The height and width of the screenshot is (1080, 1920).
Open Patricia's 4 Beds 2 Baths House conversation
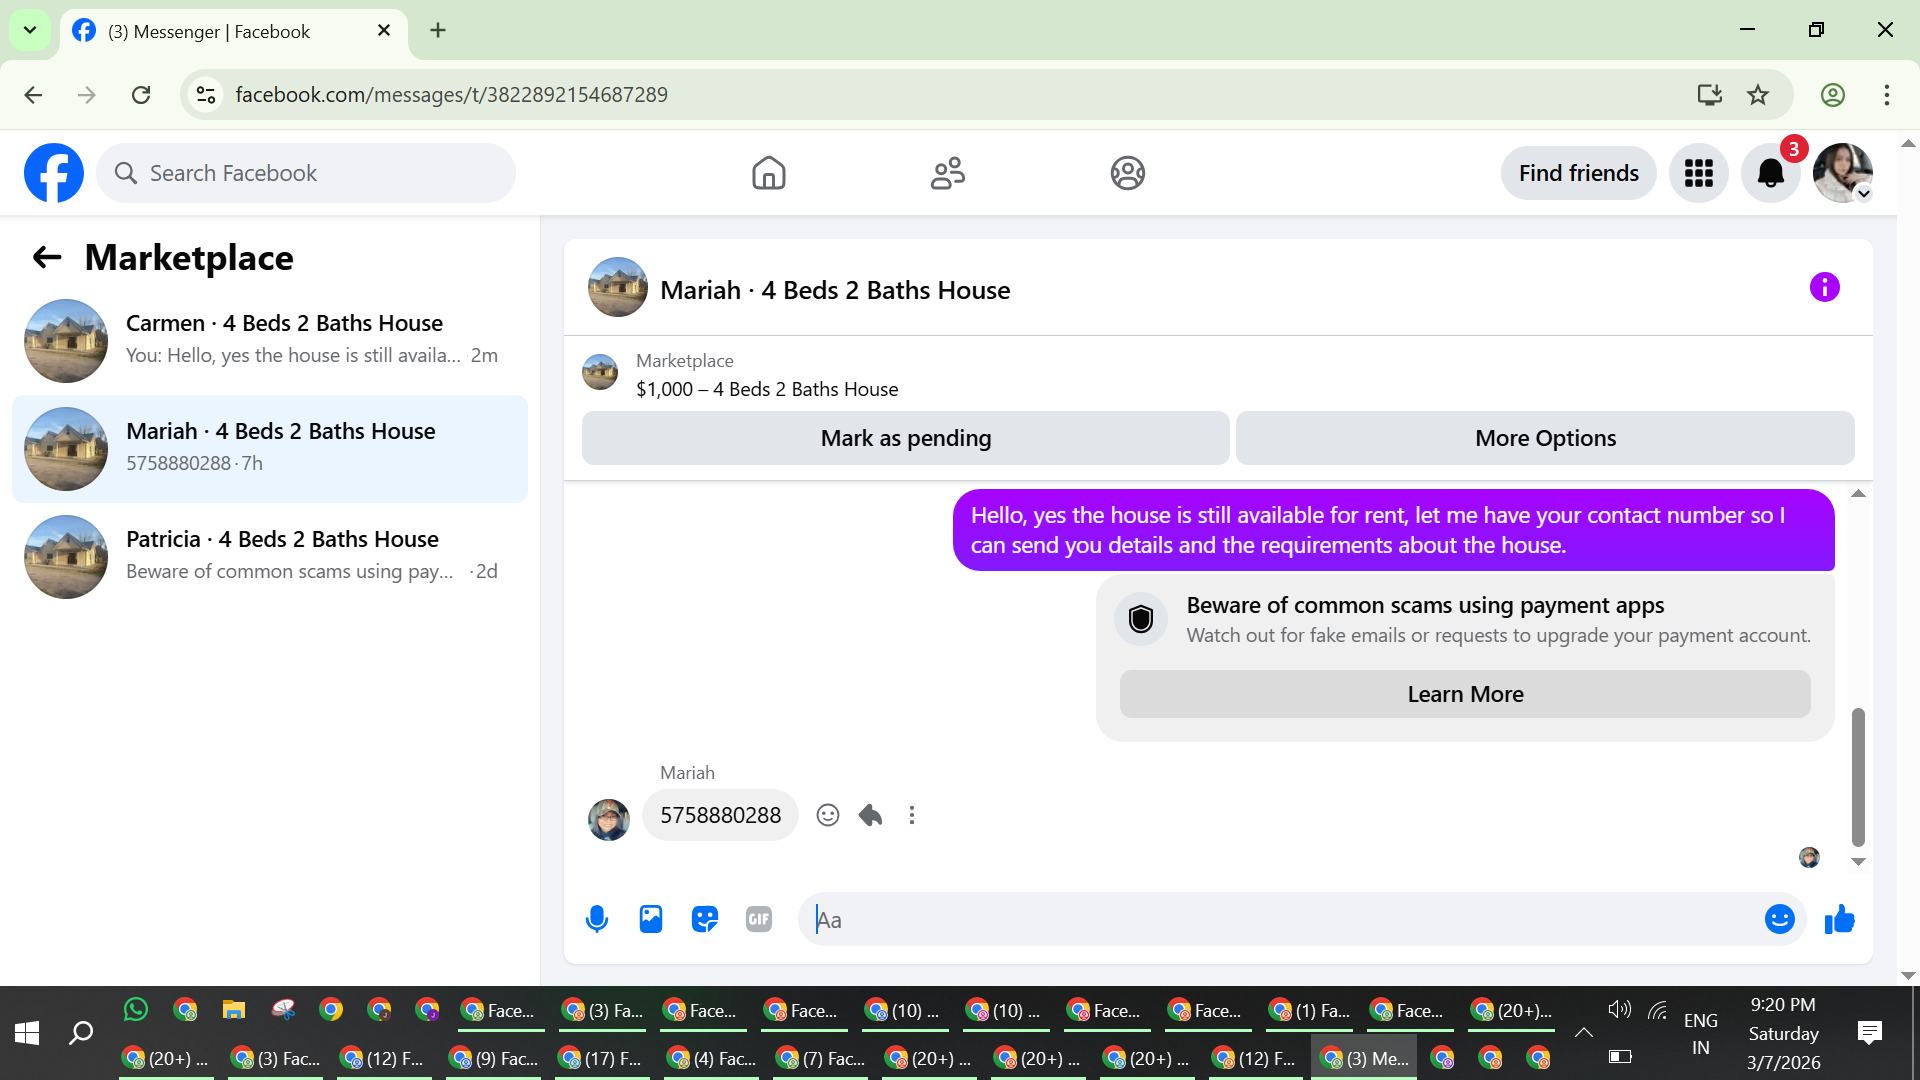pyautogui.click(x=270, y=556)
